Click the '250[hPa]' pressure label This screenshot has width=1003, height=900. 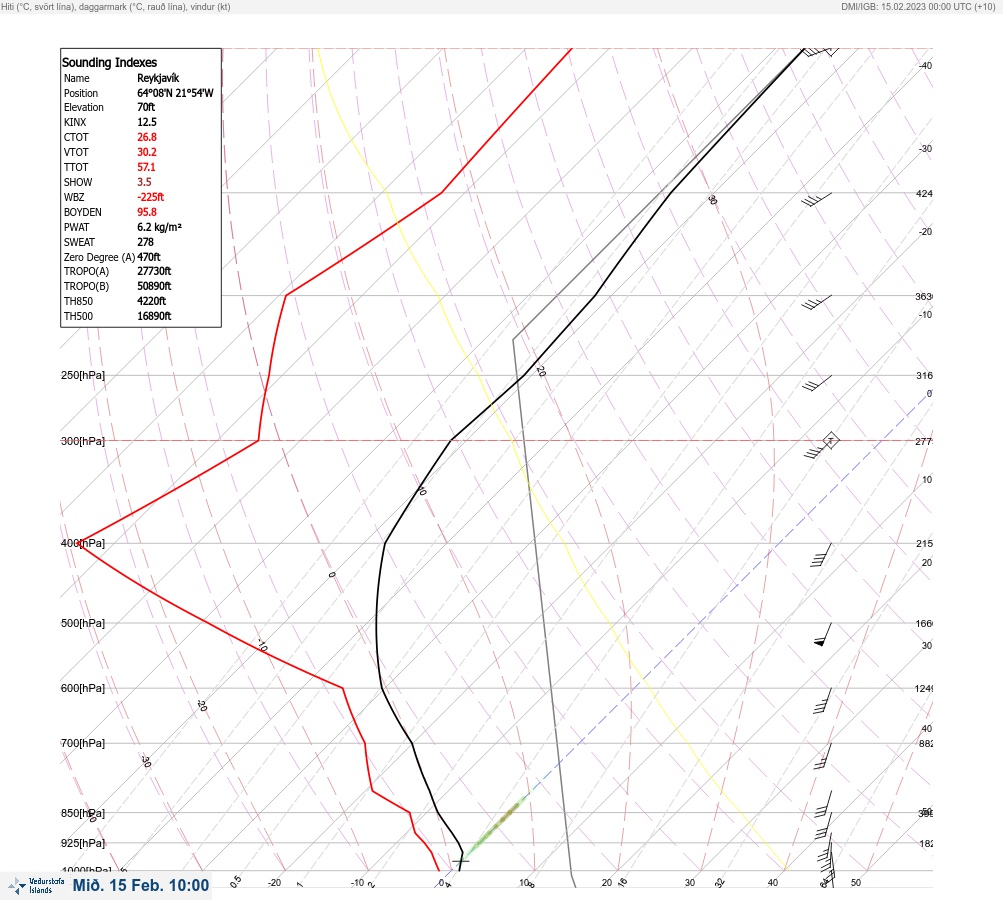83,375
